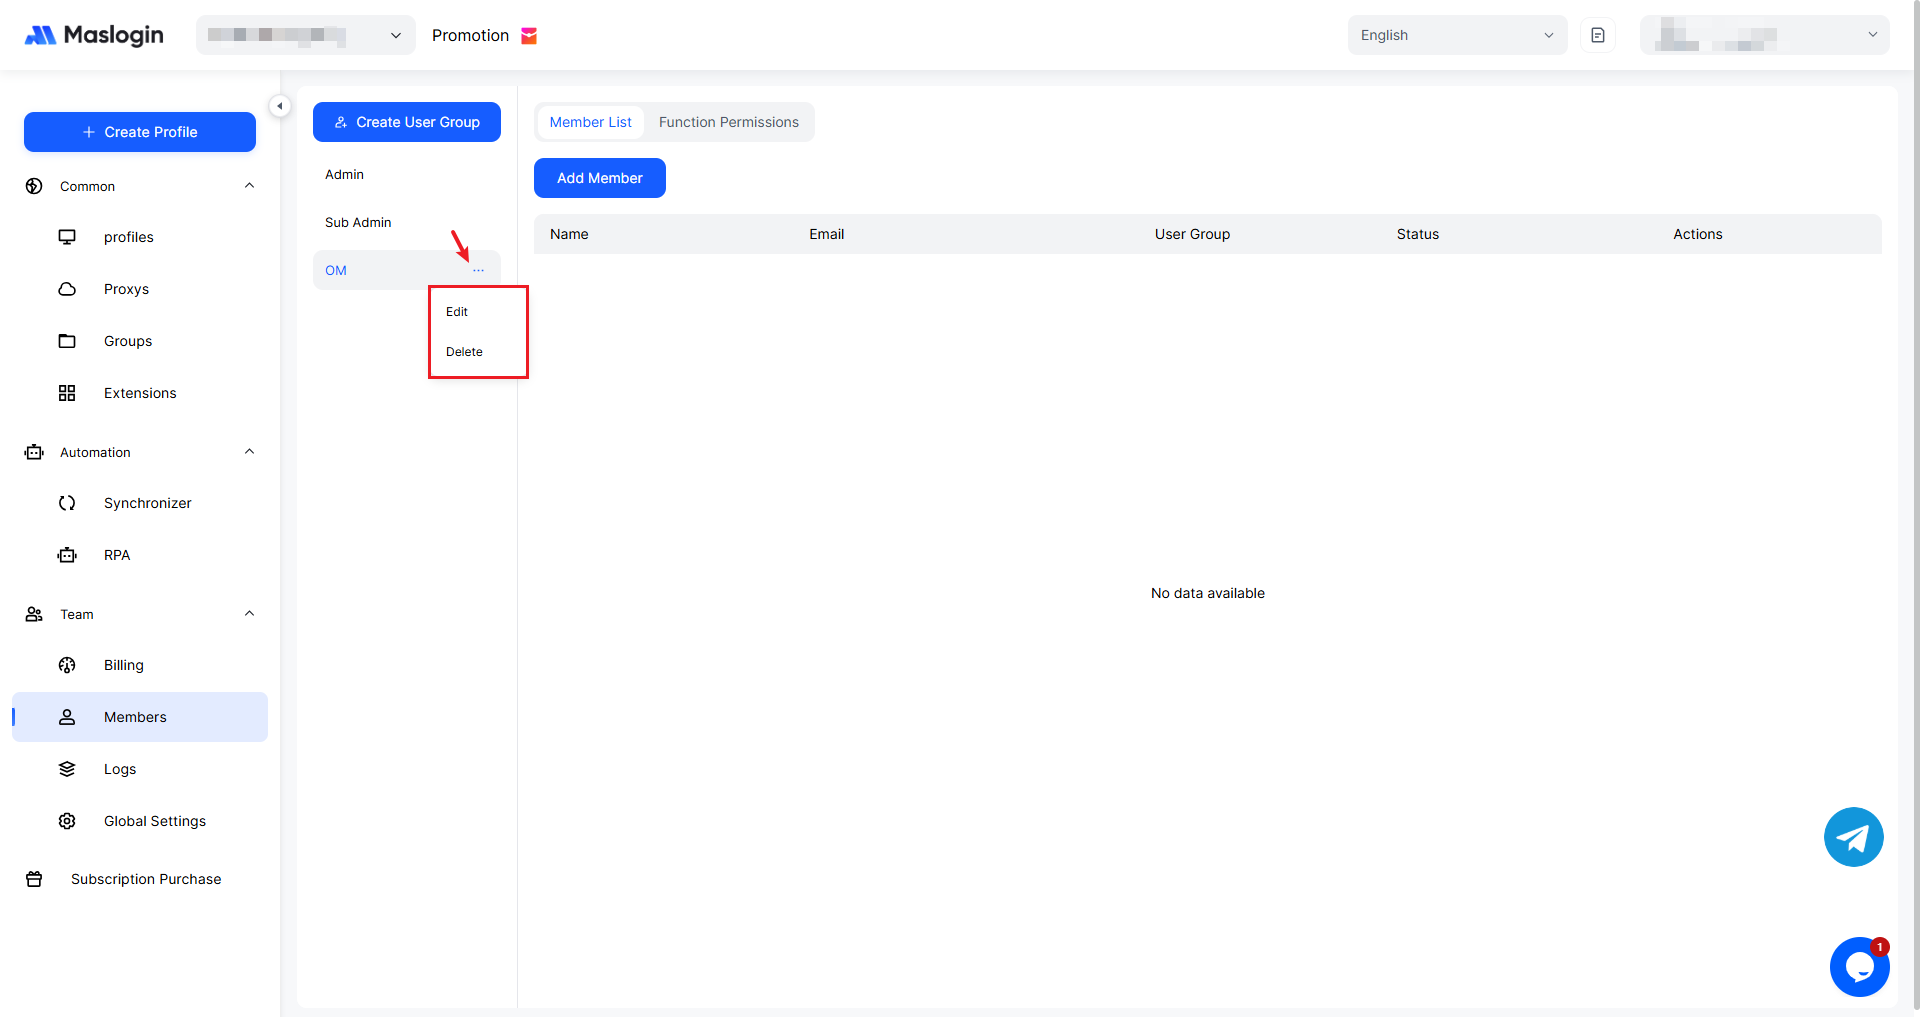The image size is (1920, 1017).
Task: Open the Synchronizer page in the sidebar
Action: pos(147,503)
